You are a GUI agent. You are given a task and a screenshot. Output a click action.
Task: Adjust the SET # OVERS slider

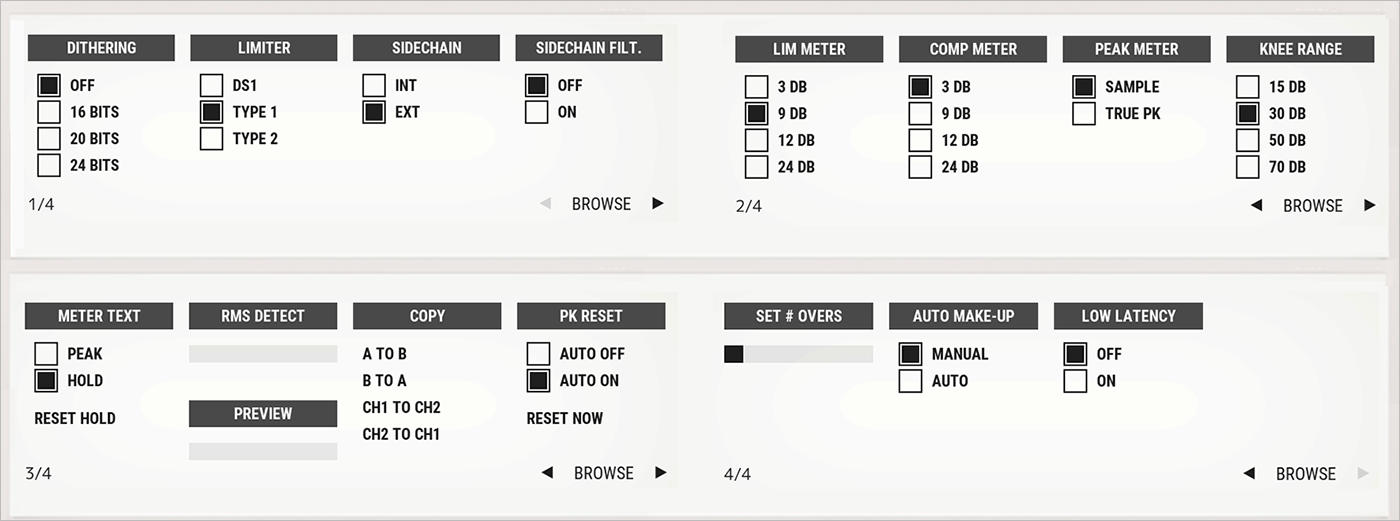798,354
